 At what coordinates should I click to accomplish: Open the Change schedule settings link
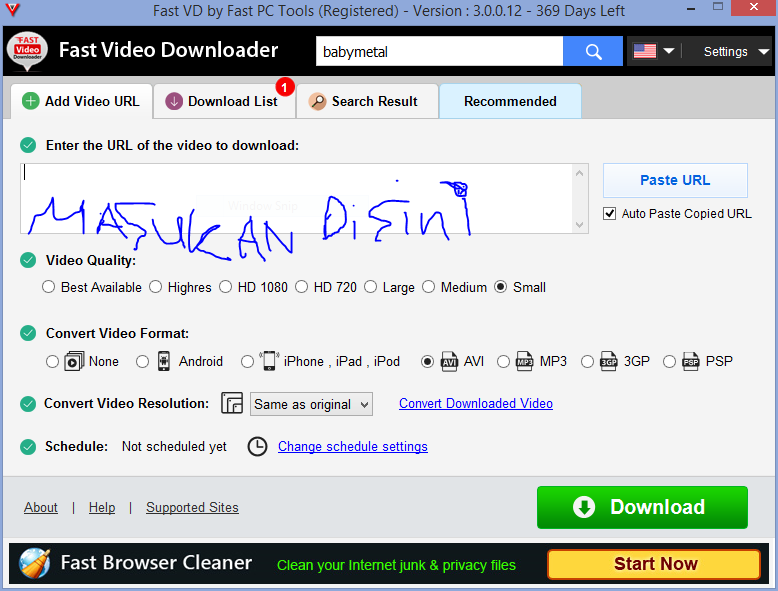coord(353,447)
